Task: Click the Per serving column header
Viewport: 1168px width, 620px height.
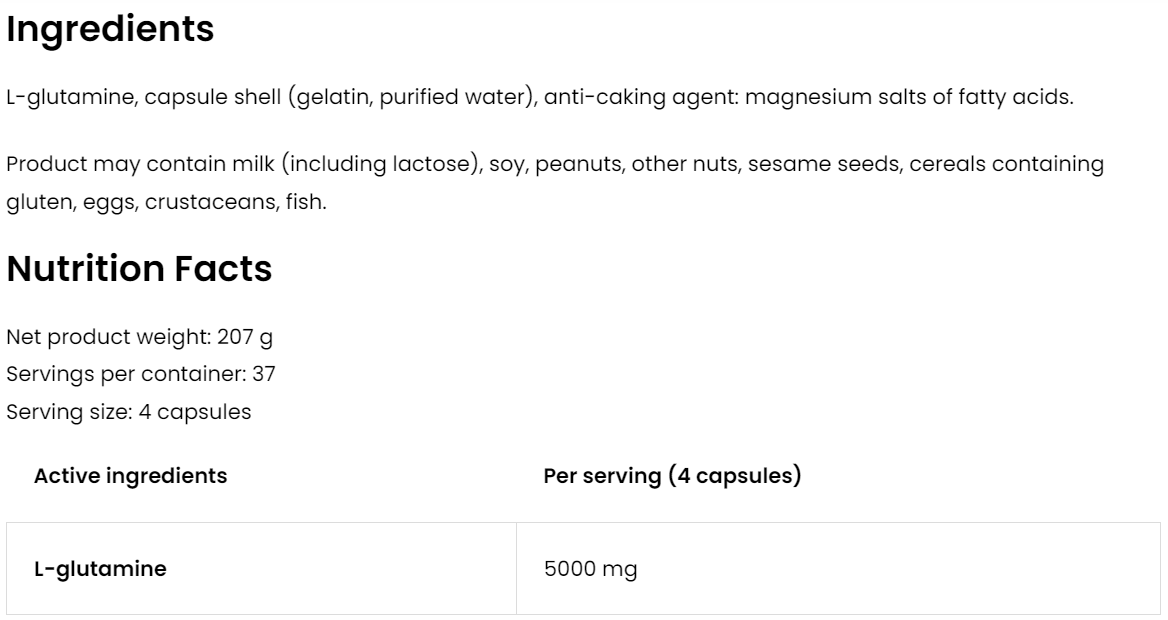Action: (672, 476)
